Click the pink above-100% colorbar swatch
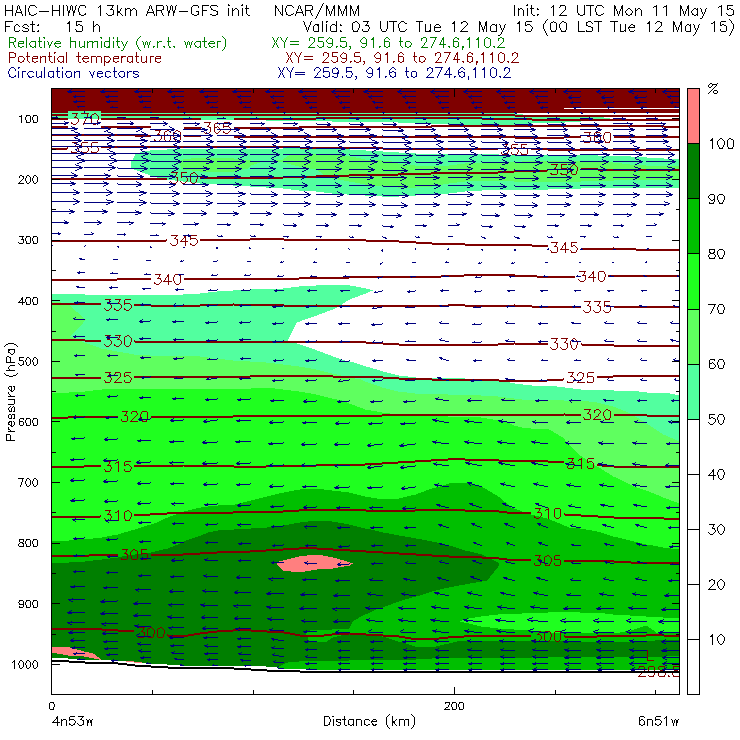This screenshot has height=740, width=740. tap(693, 116)
